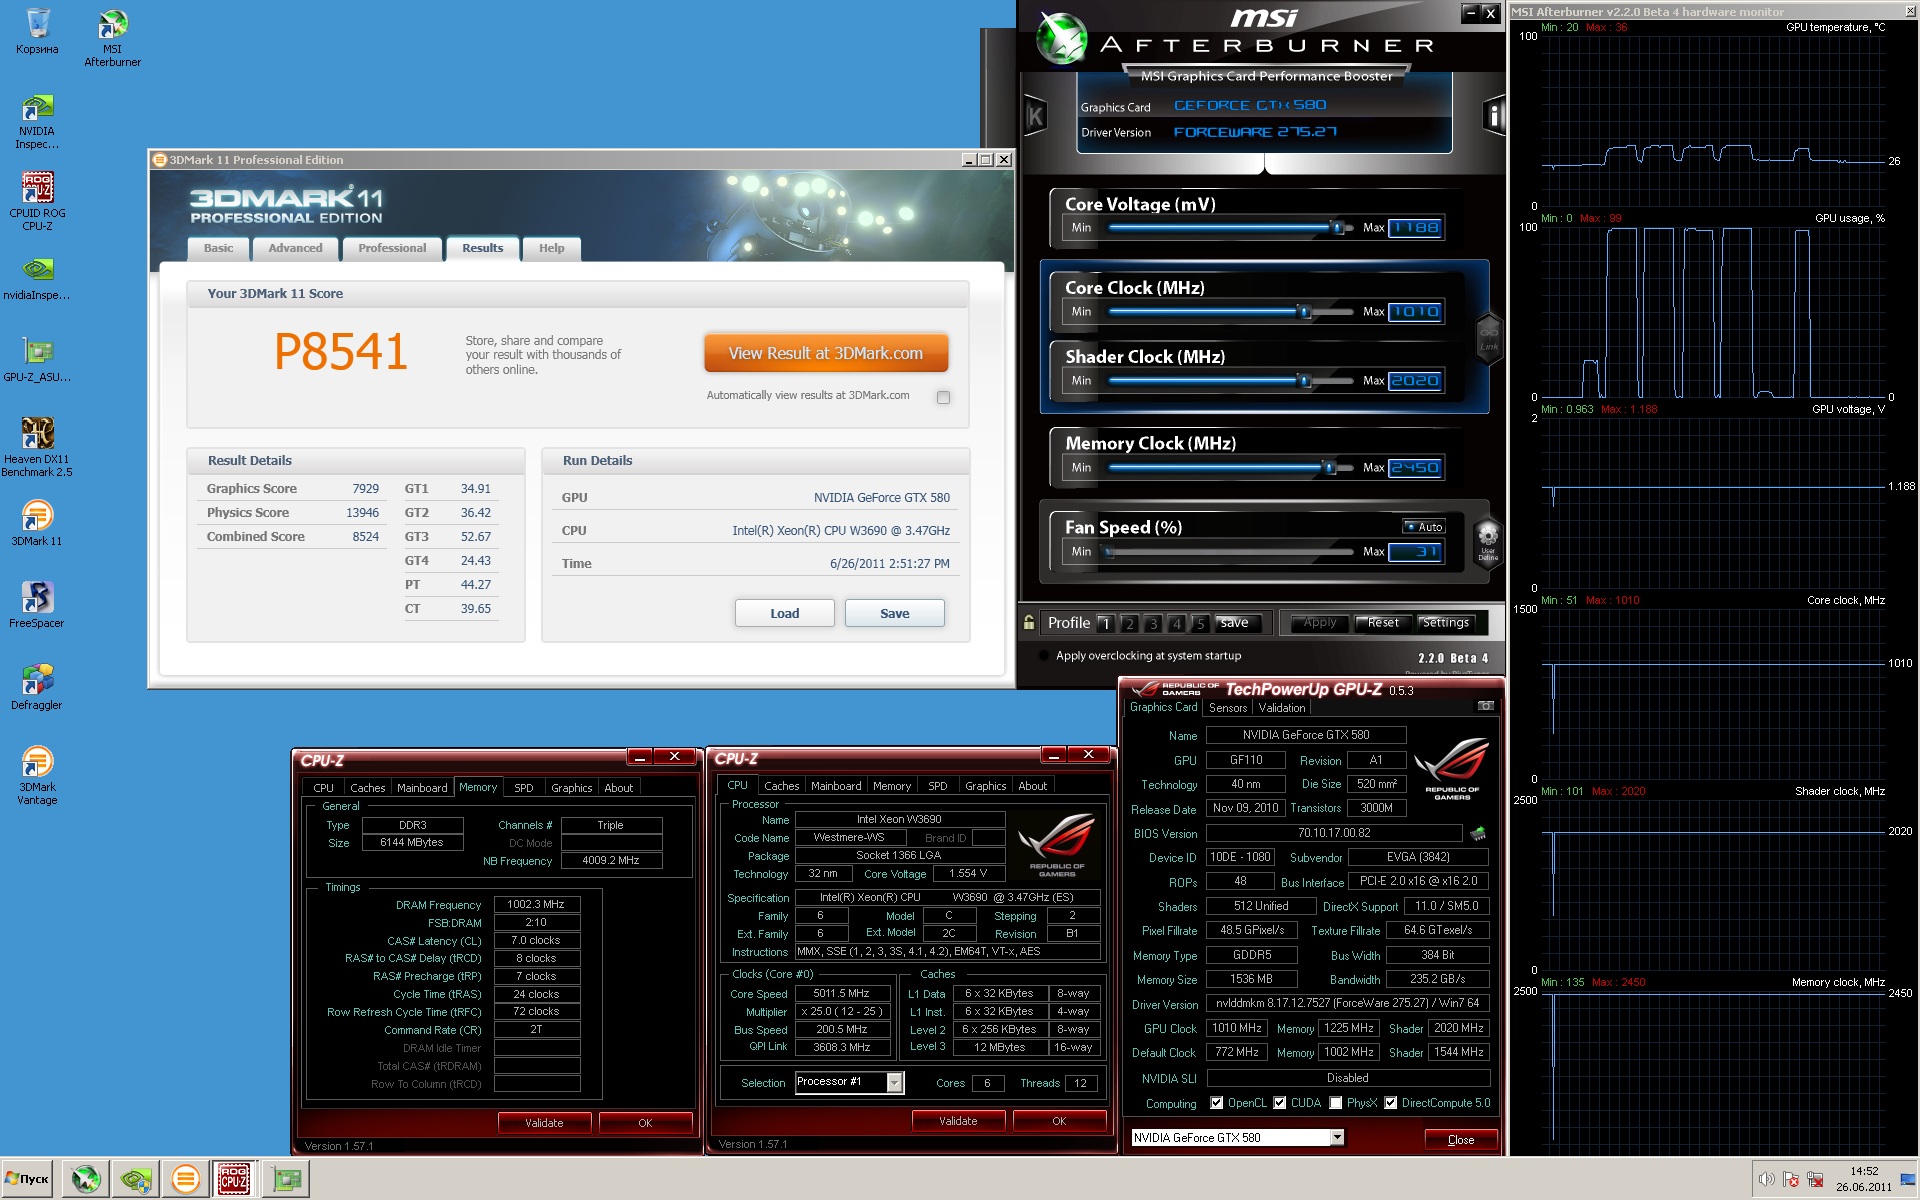Click the Afterburner Settings button
This screenshot has width=1920, height=1200.
(1446, 623)
